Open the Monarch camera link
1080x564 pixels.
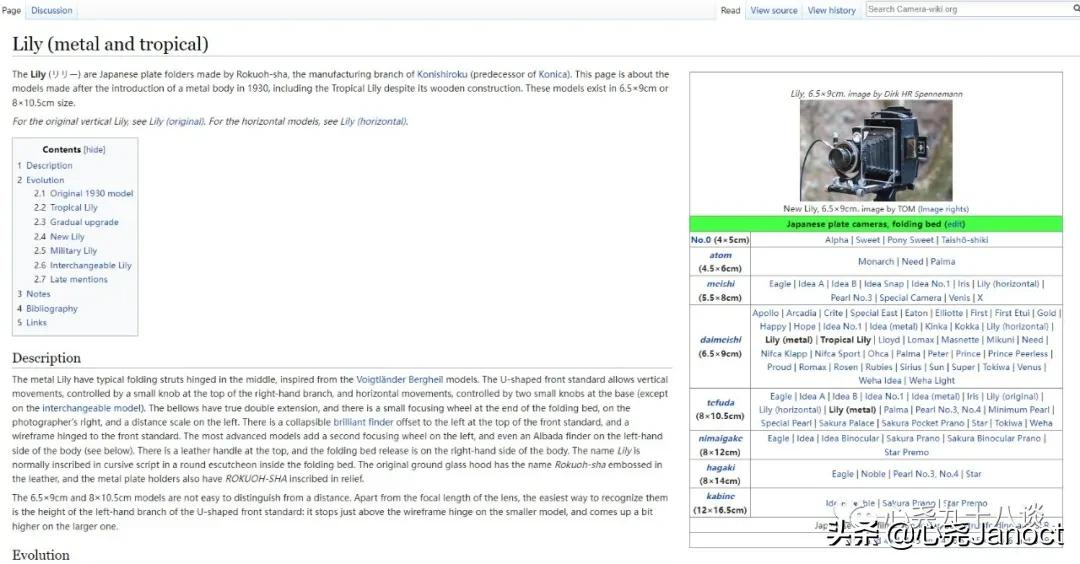(875, 262)
